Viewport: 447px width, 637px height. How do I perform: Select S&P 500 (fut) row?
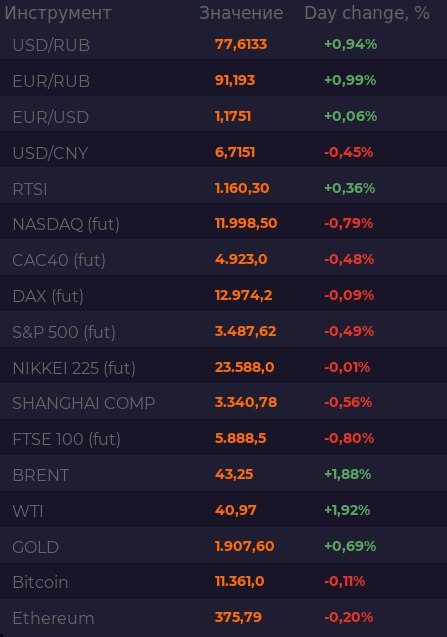coord(224,332)
